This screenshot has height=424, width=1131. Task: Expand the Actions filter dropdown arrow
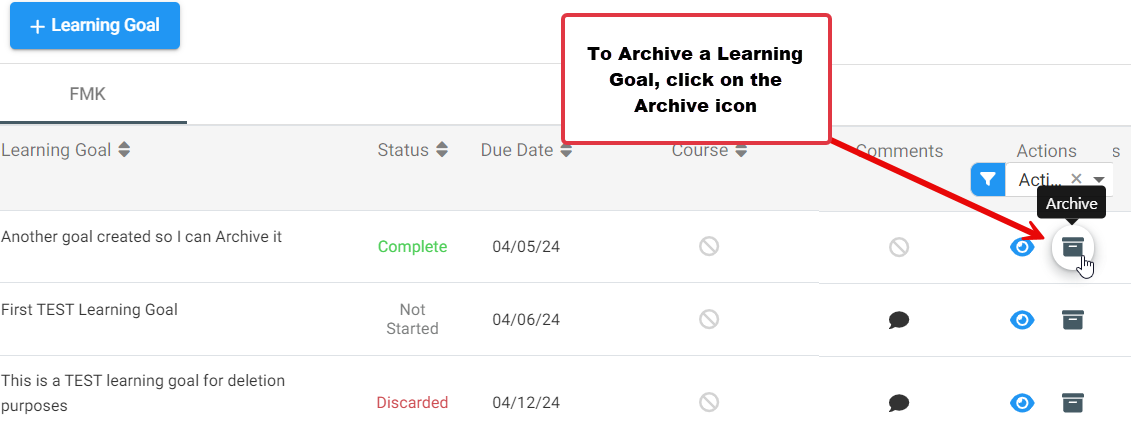pos(1099,179)
